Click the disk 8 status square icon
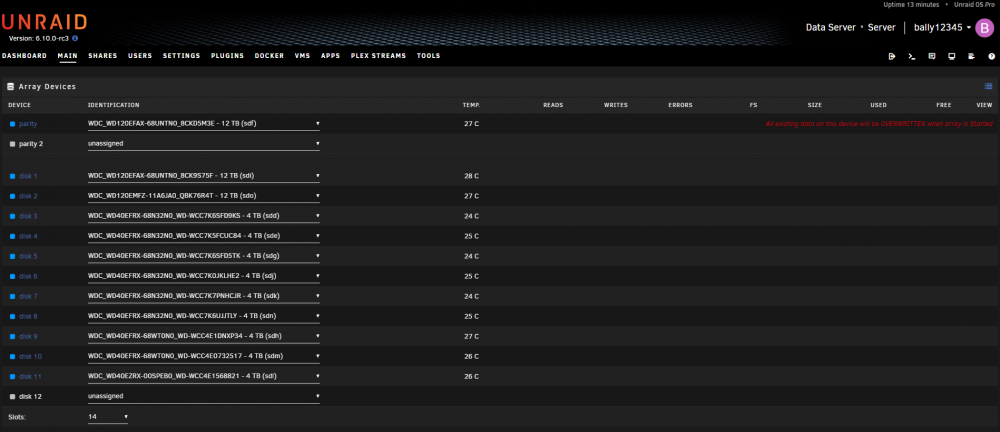The height and width of the screenshot is (432, 1000). pos(12,317)
